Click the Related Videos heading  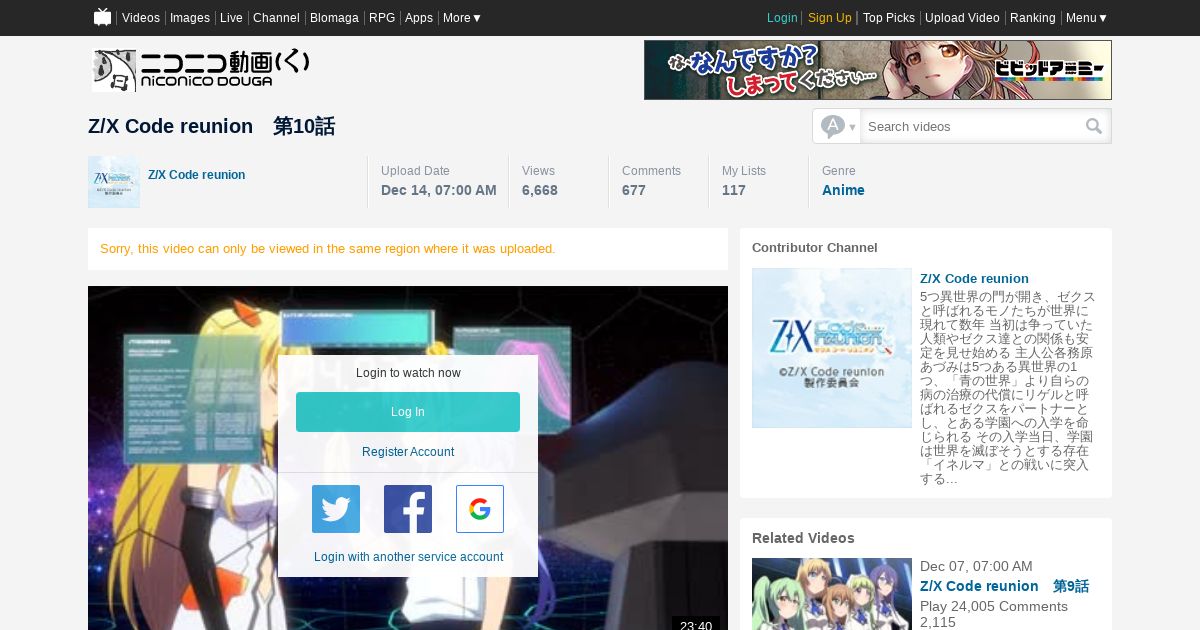pyautogui.click(x=803, y=538)
